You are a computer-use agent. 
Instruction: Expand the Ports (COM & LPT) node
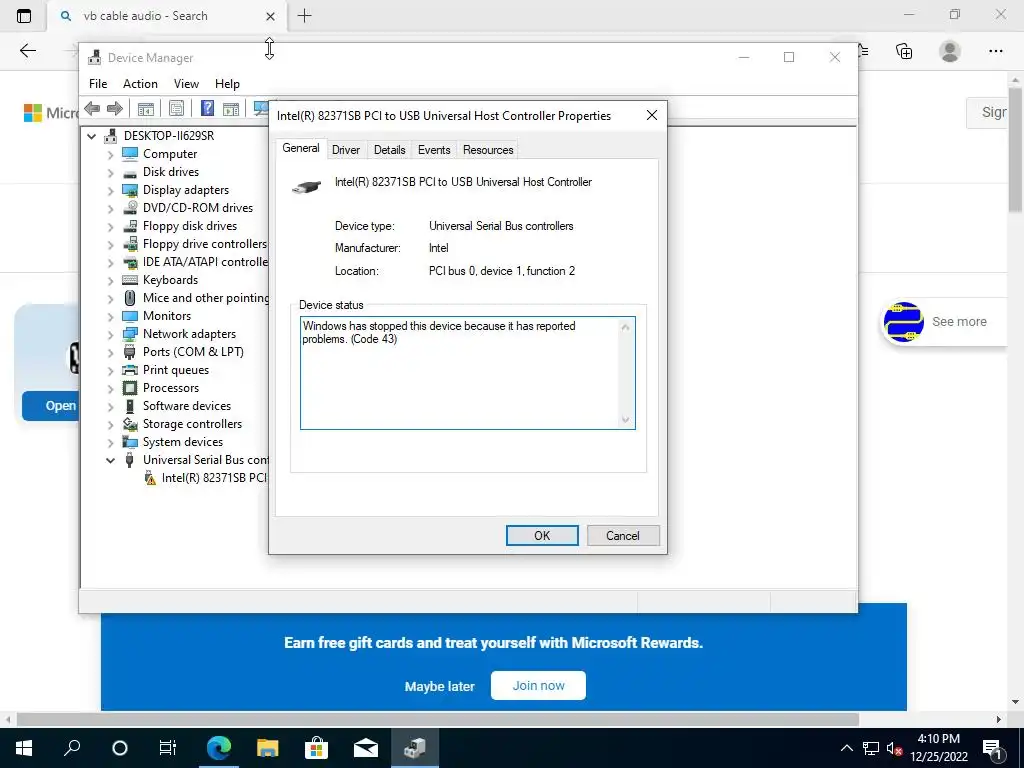(110, 352)
